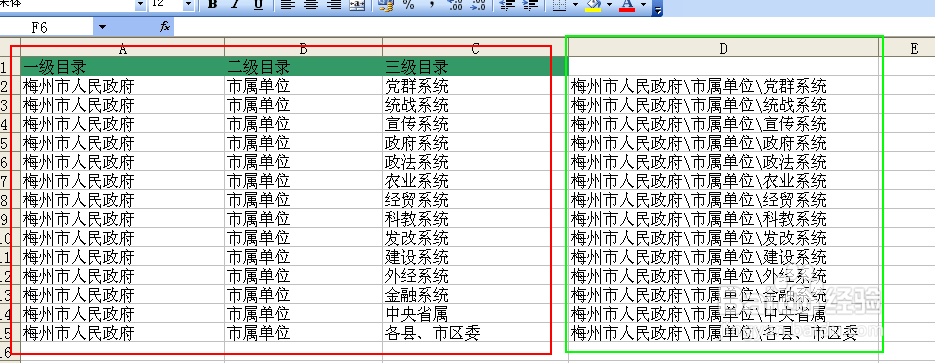The height and width of the screenshot is (363, 935).
Task: Select cell 科教系统 in column C
Action: pos(475,219)
